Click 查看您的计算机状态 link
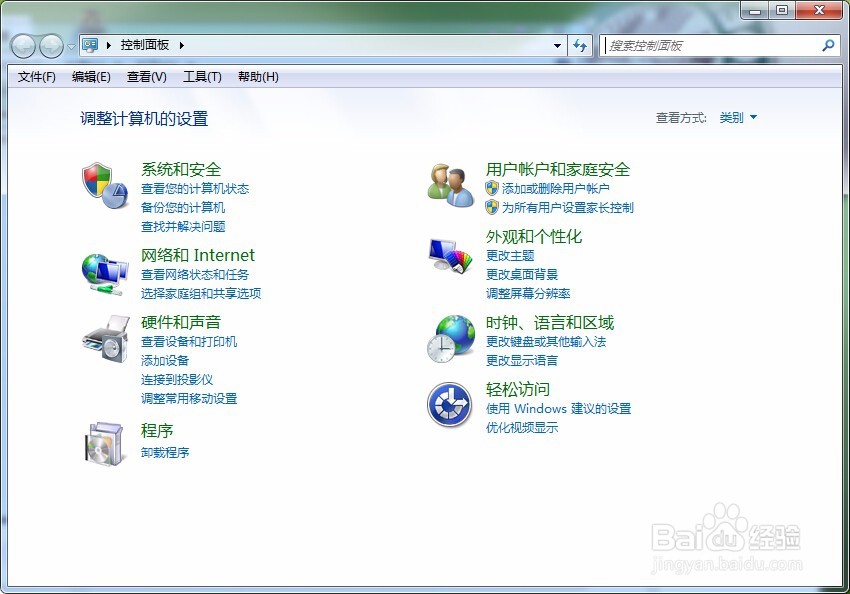850x594 pixels. pos(195,189)
